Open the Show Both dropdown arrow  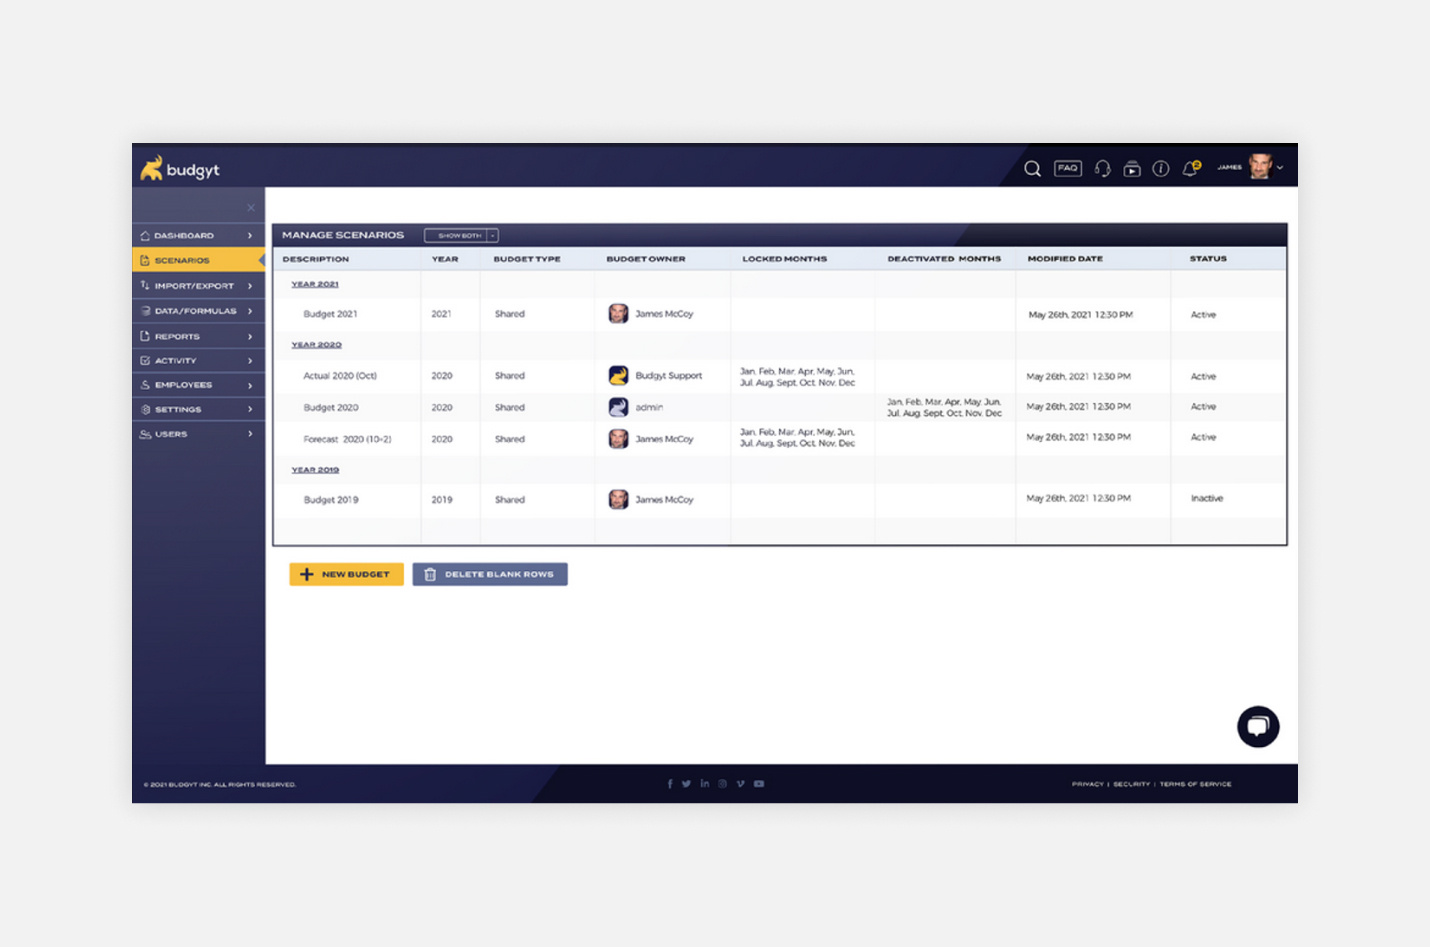[x=492, y=235]
